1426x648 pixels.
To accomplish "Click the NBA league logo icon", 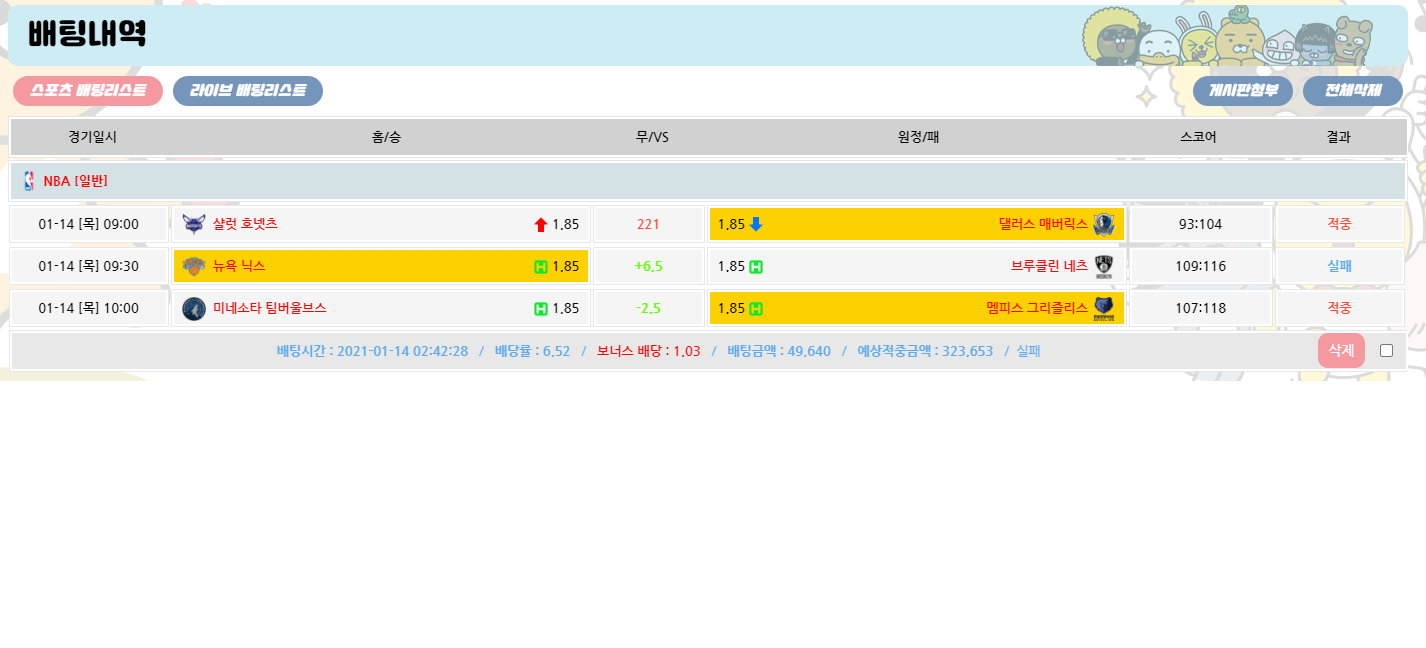I will (28, 181).
